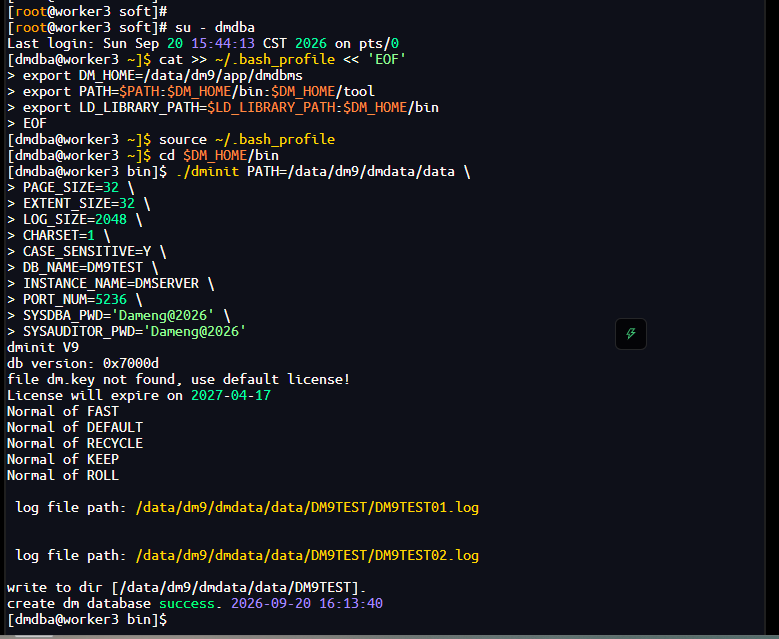Click the 'Normal of ROLL' line

63,476
